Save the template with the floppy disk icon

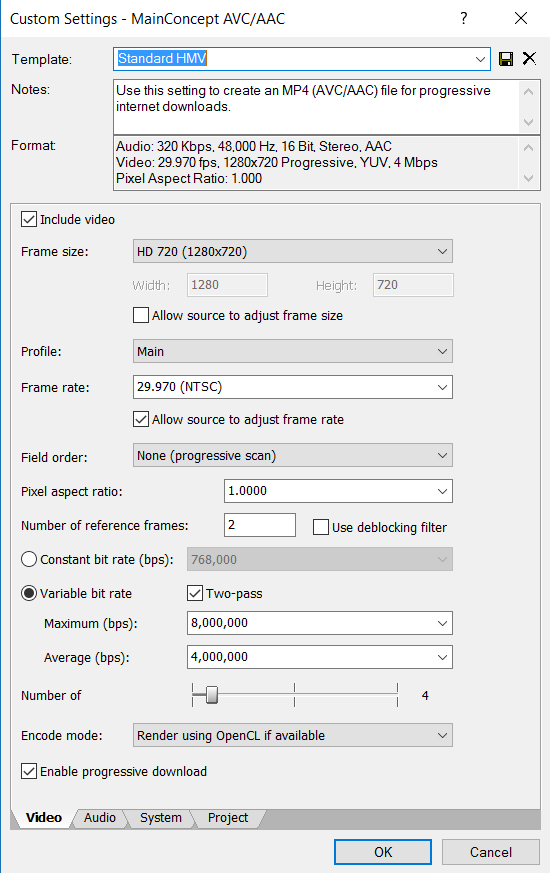click(x=506, y=59)
